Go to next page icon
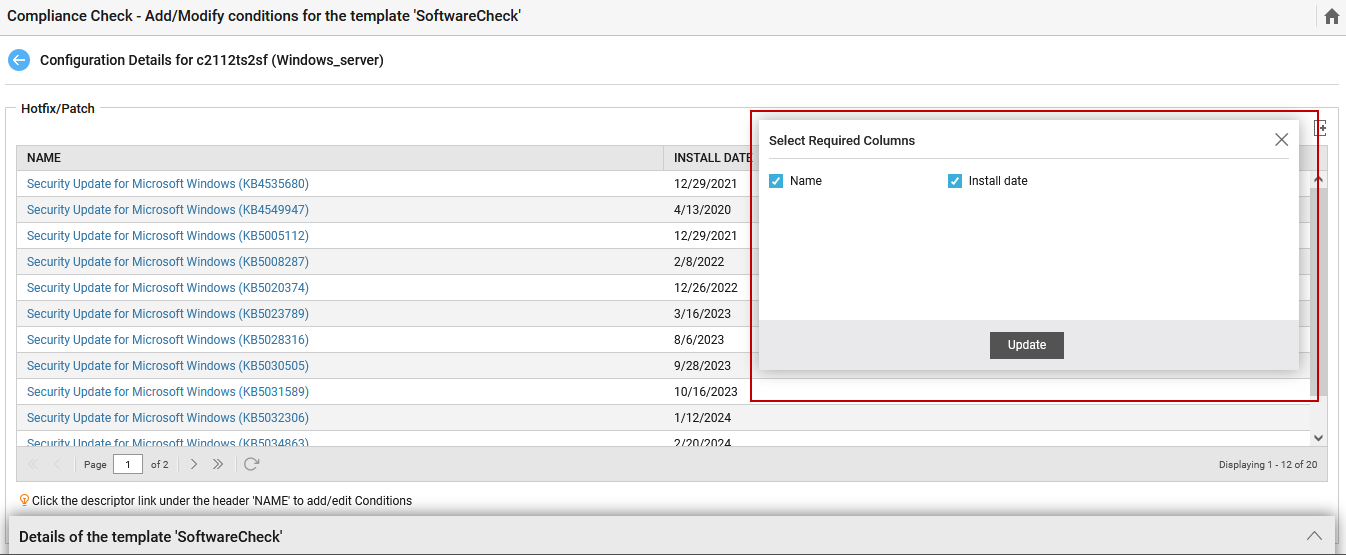Viewport: 1346px width, 555px height. pyautogui.click(x=194, y=464)
